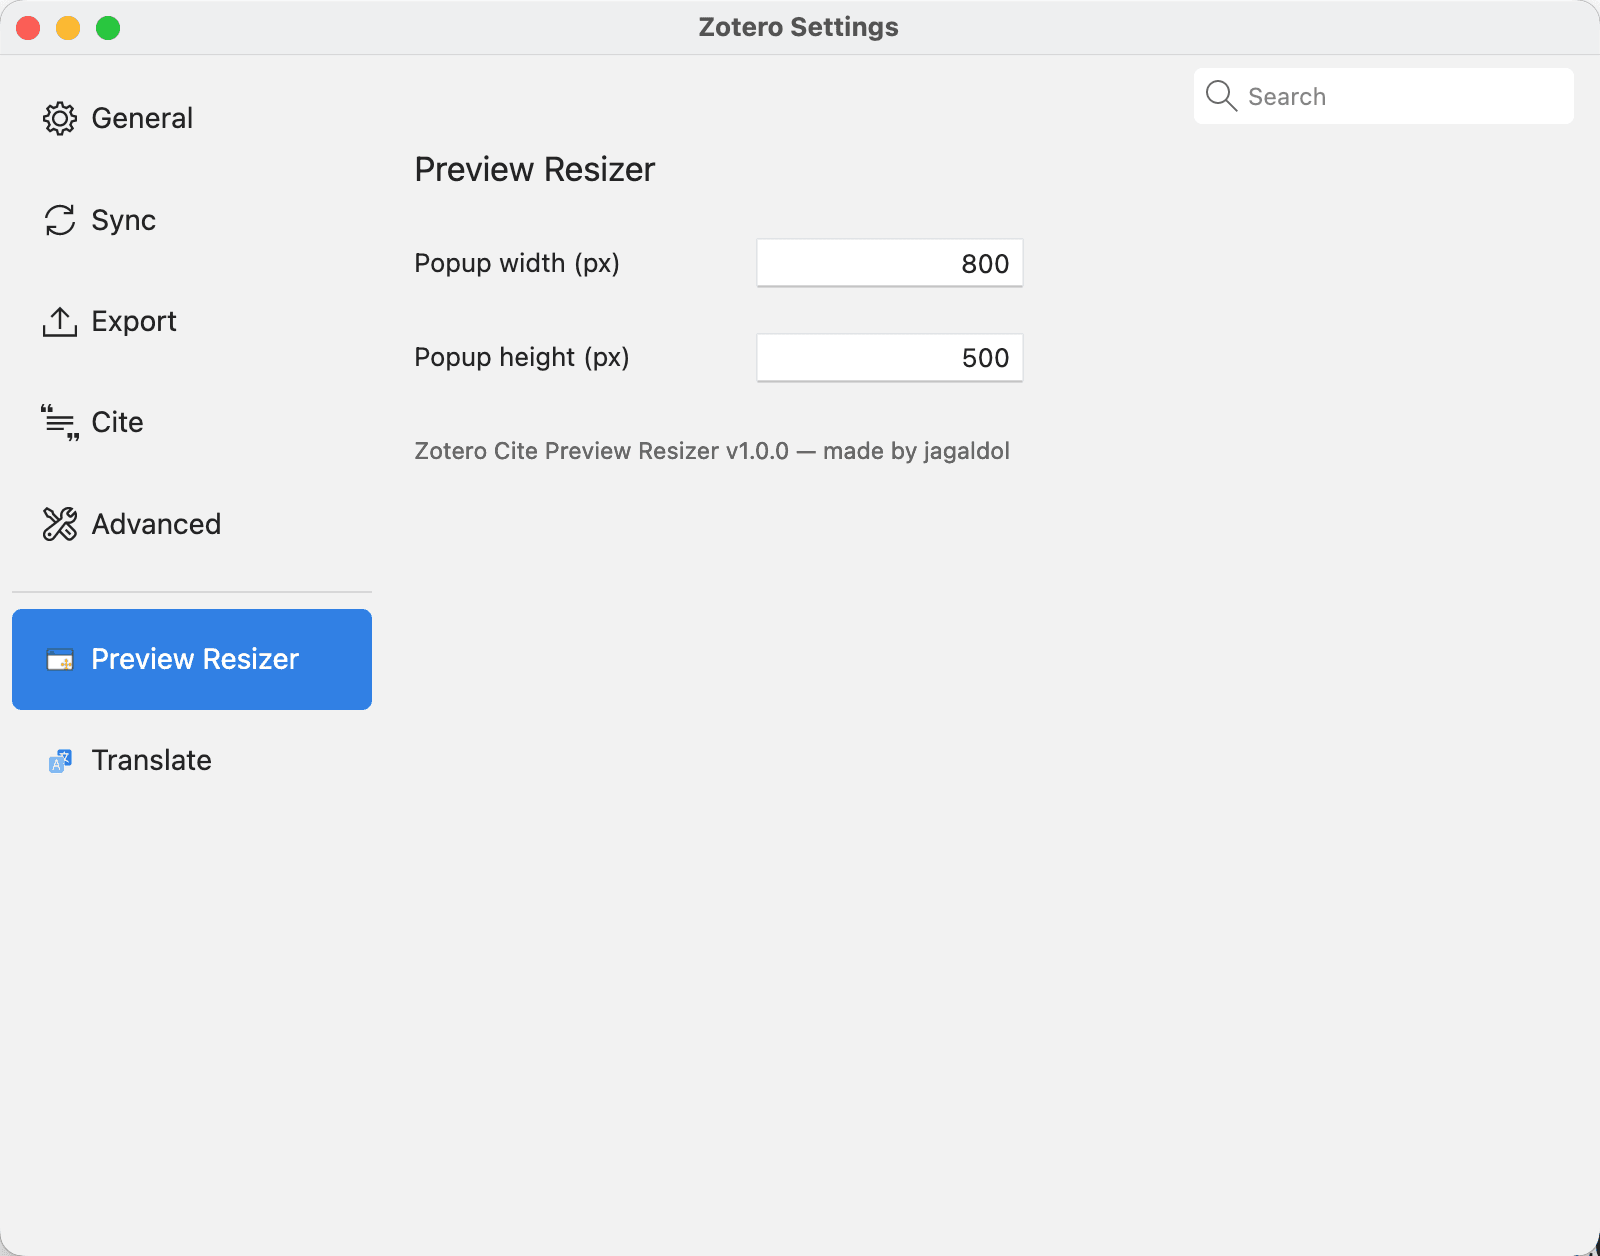1600x1256 pixels.
Task: Click inside the Search settings box
Action: point(1400,97)
